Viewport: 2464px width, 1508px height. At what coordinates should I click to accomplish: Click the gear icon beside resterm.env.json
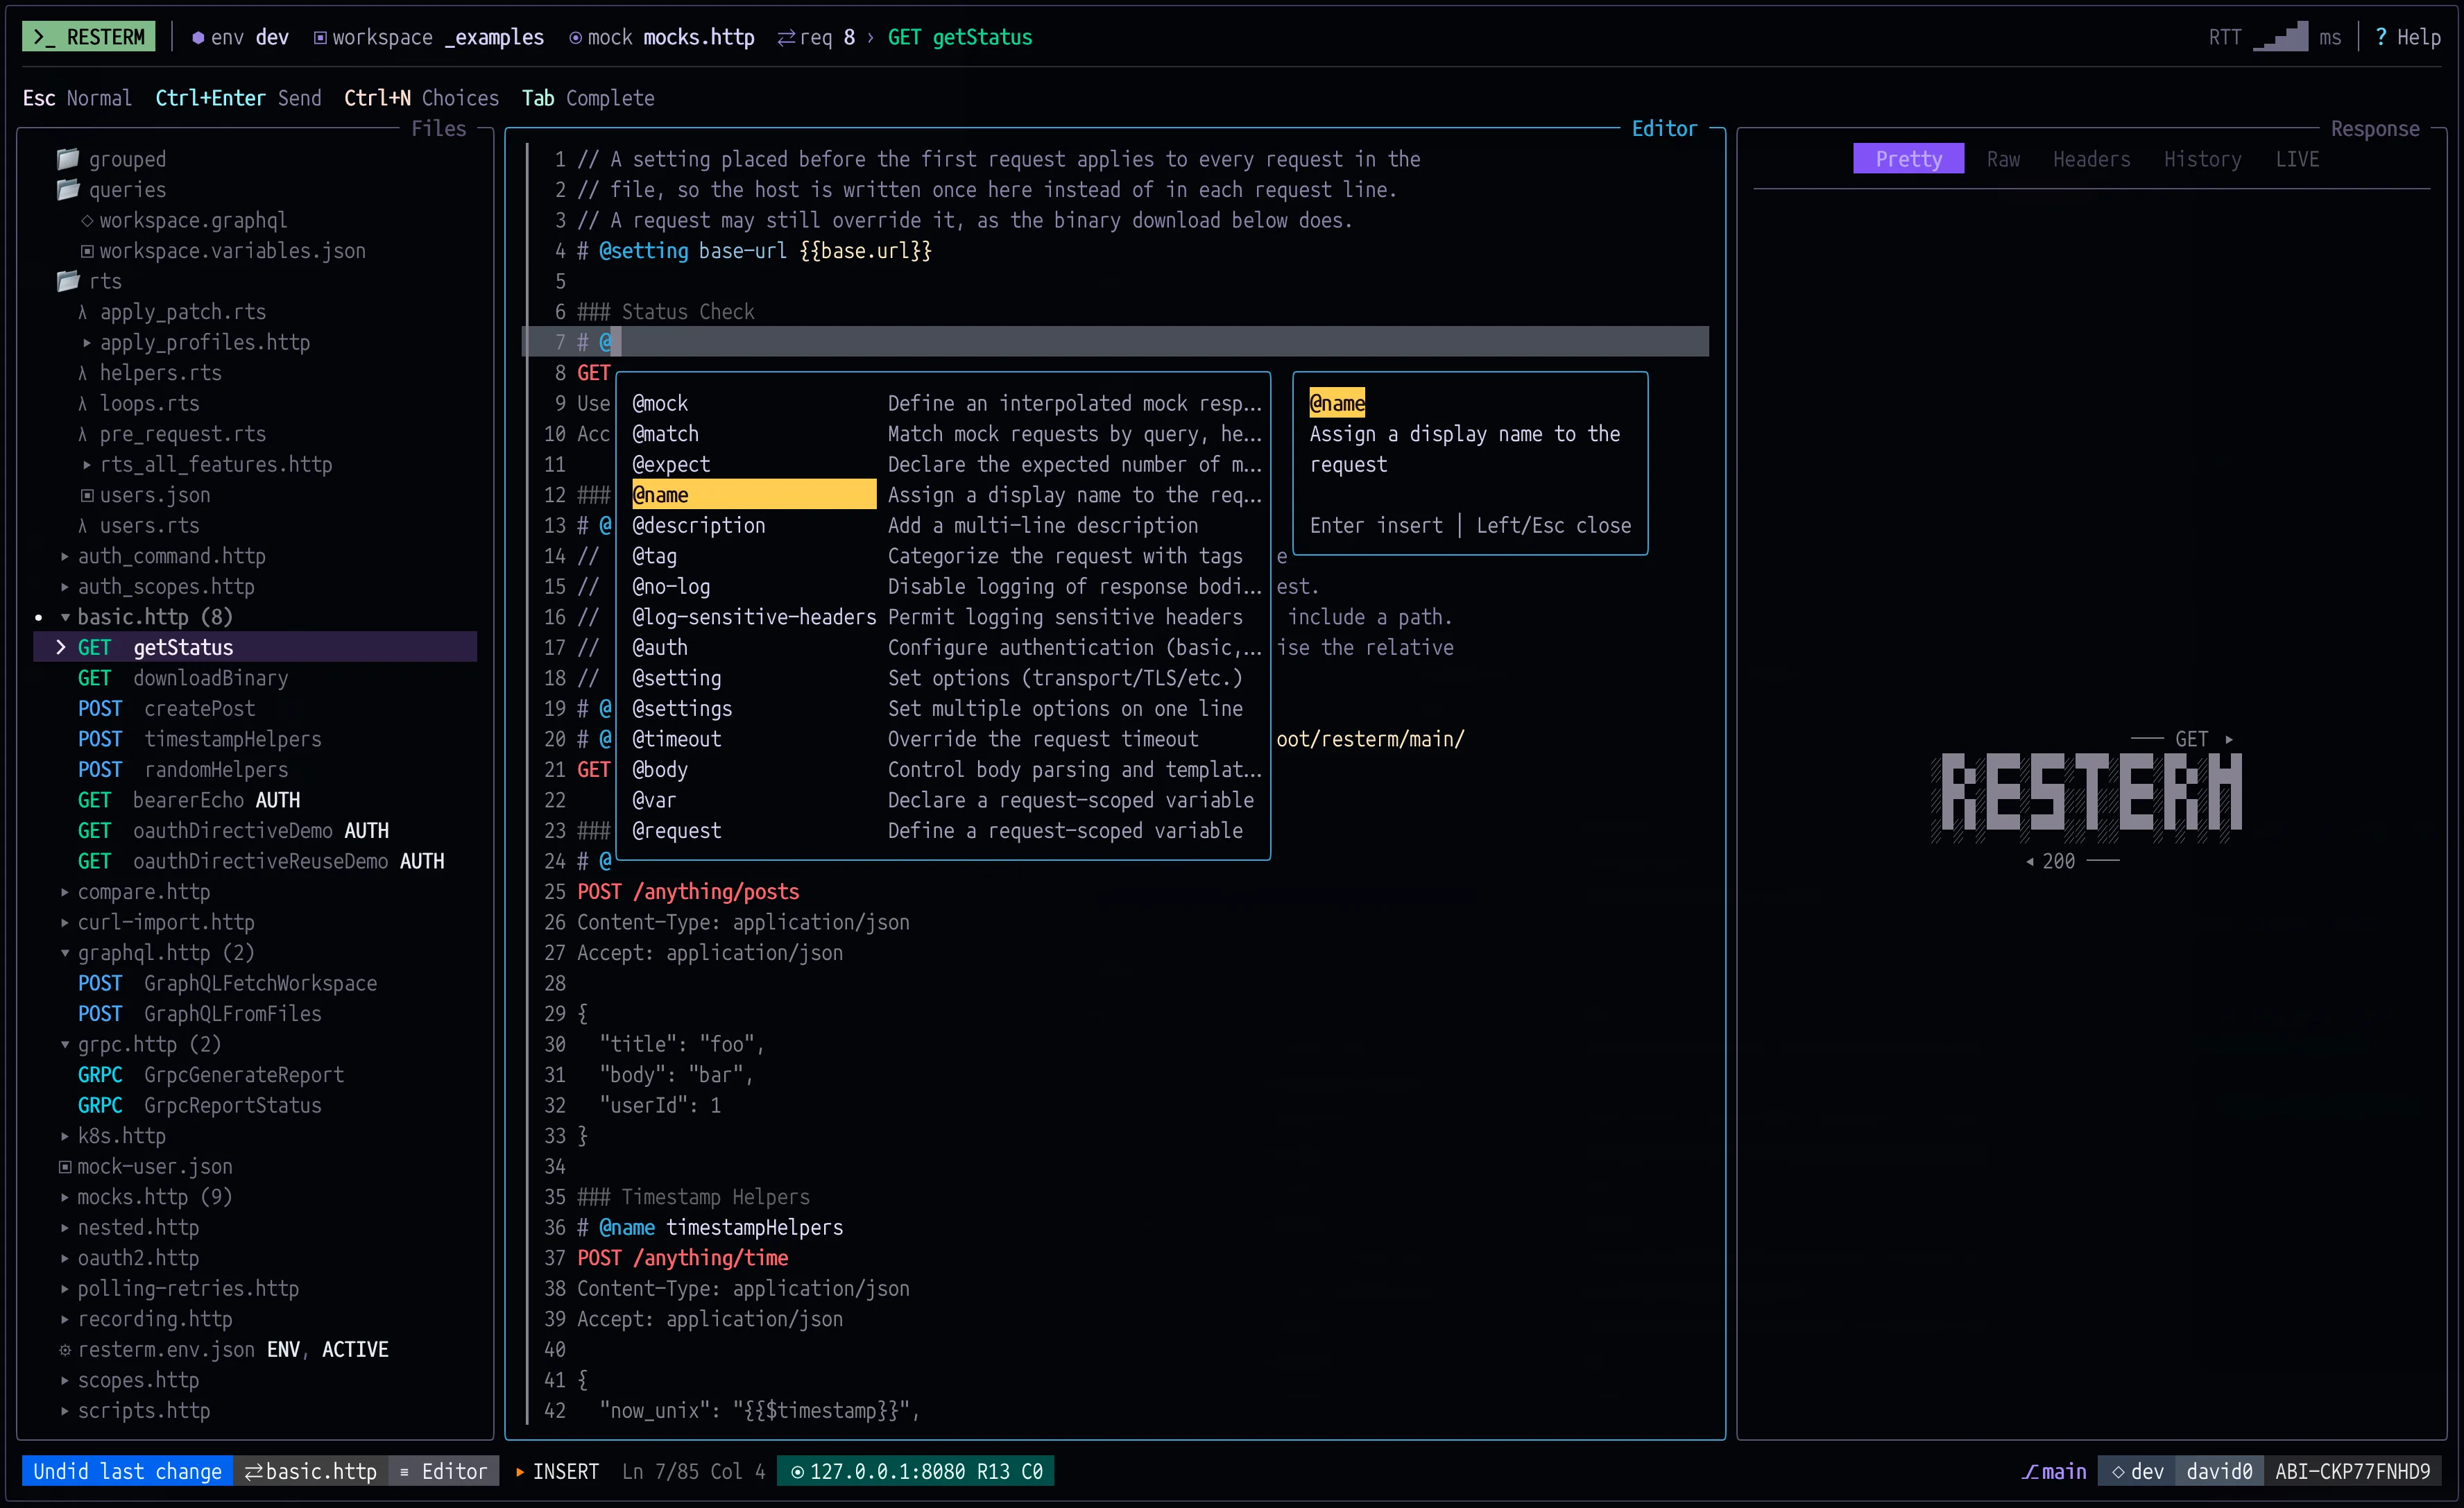tap(65, 1350)
